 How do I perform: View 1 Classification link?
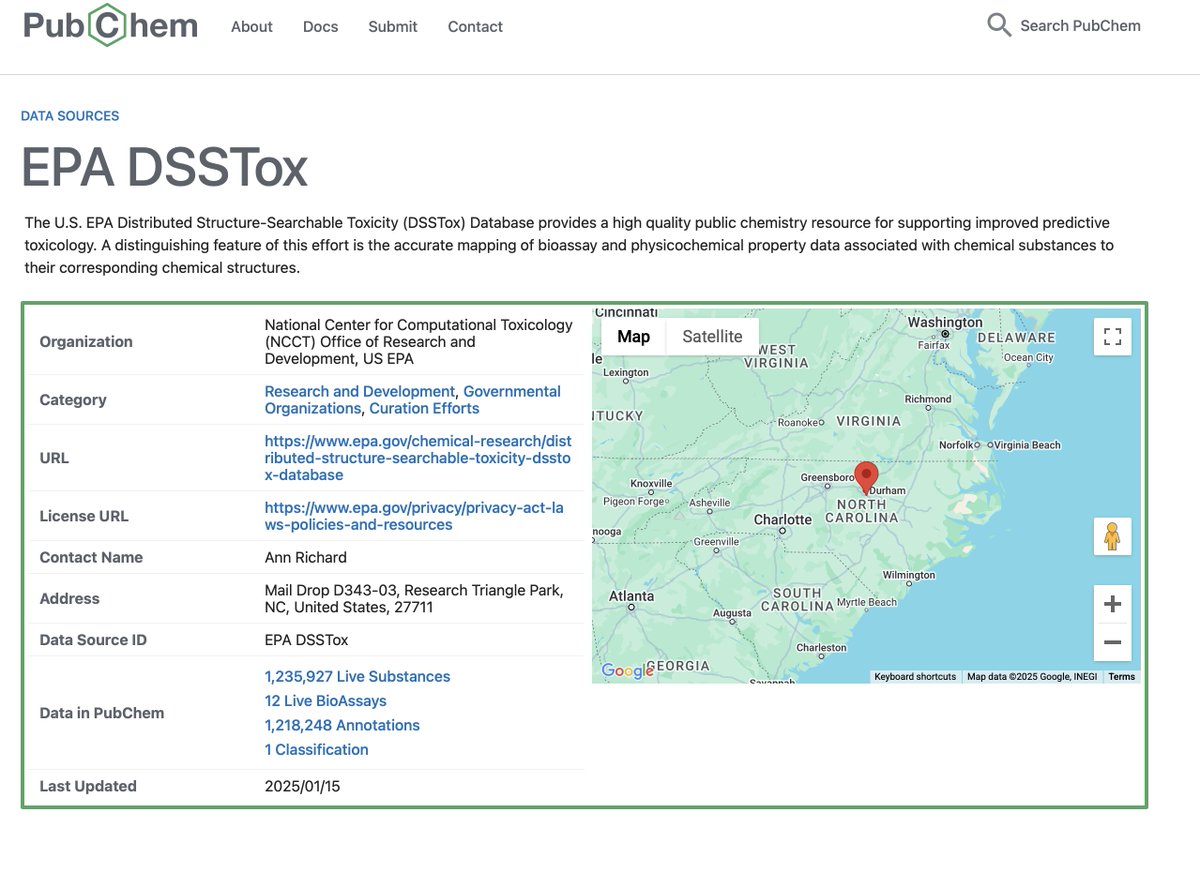317,749
